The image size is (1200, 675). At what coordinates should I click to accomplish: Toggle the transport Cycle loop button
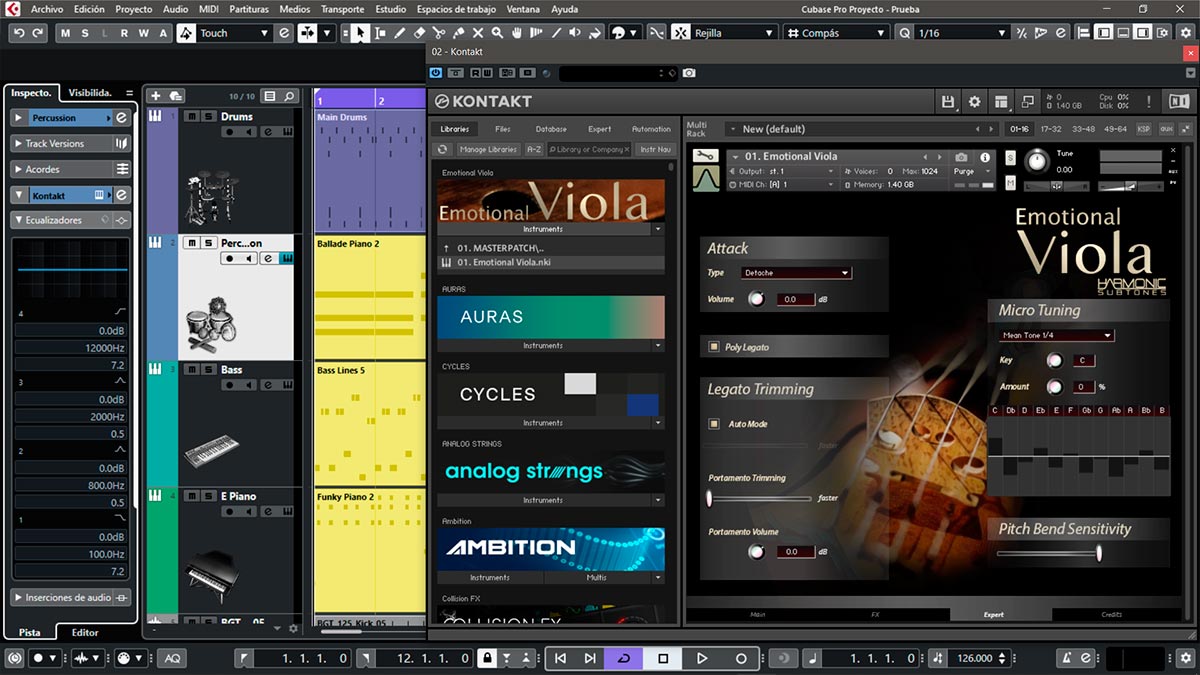pos(624,658)
